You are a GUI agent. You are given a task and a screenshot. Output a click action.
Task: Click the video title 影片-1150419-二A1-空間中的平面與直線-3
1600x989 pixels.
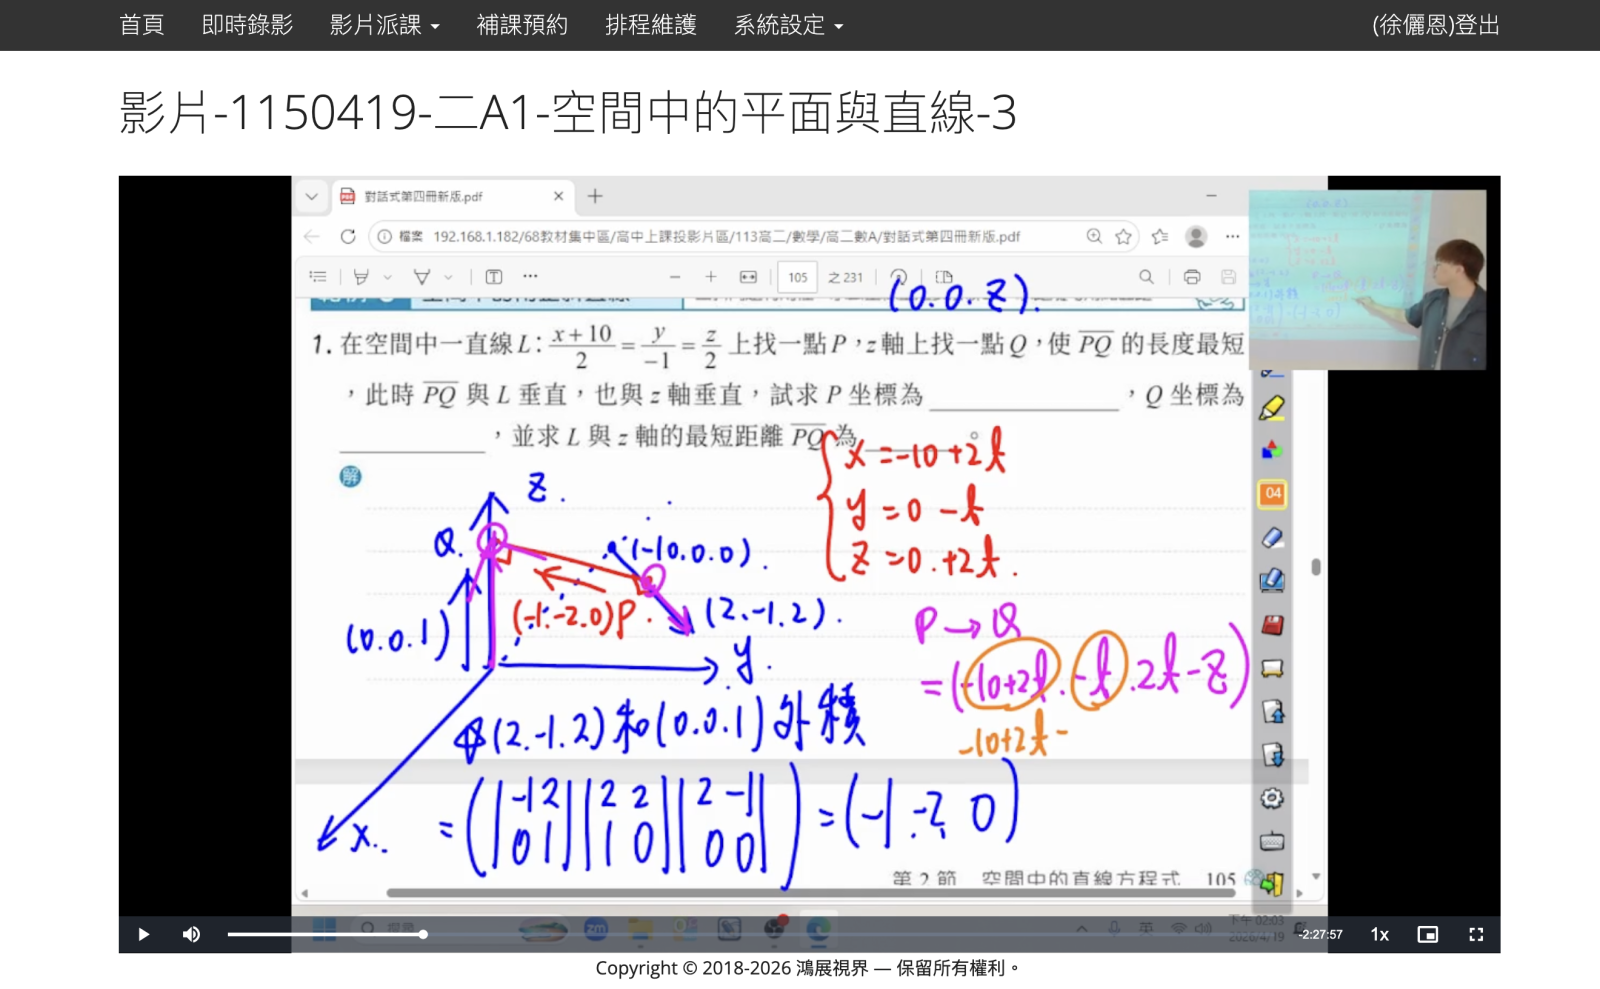pos(568,112)
